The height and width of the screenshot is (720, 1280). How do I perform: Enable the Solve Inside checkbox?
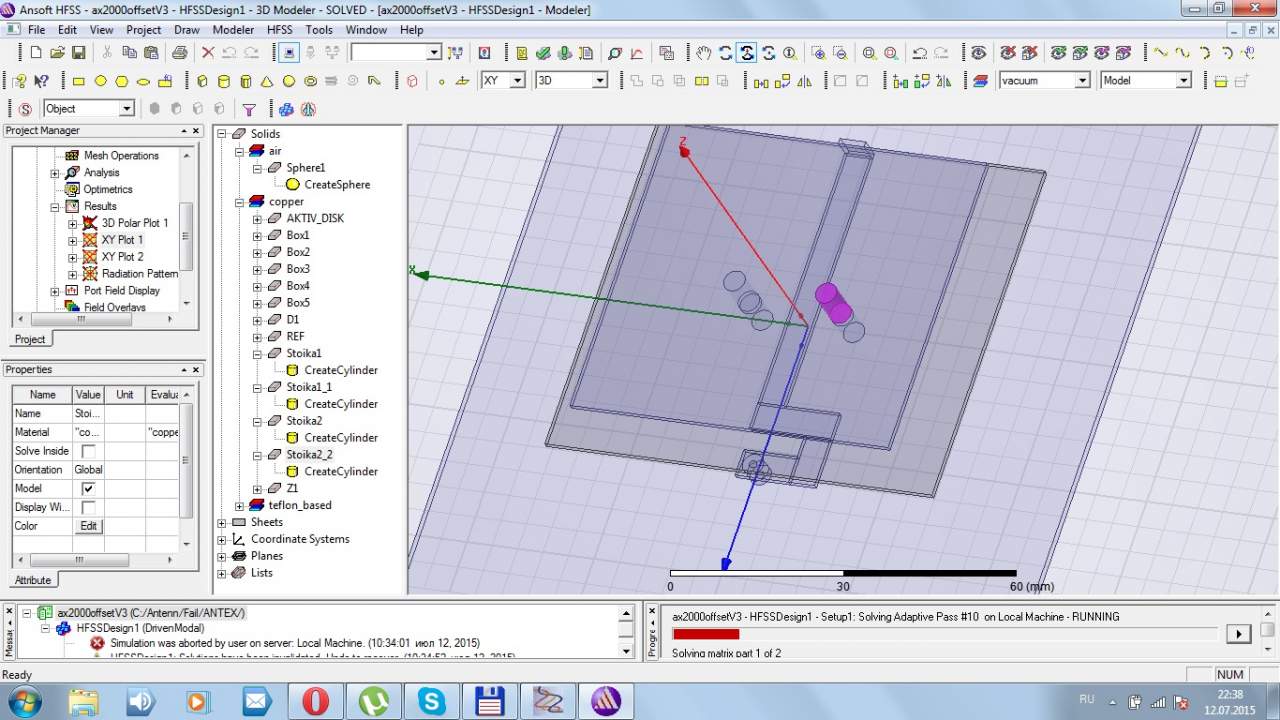pyautogui.click(x=88, y=451)
